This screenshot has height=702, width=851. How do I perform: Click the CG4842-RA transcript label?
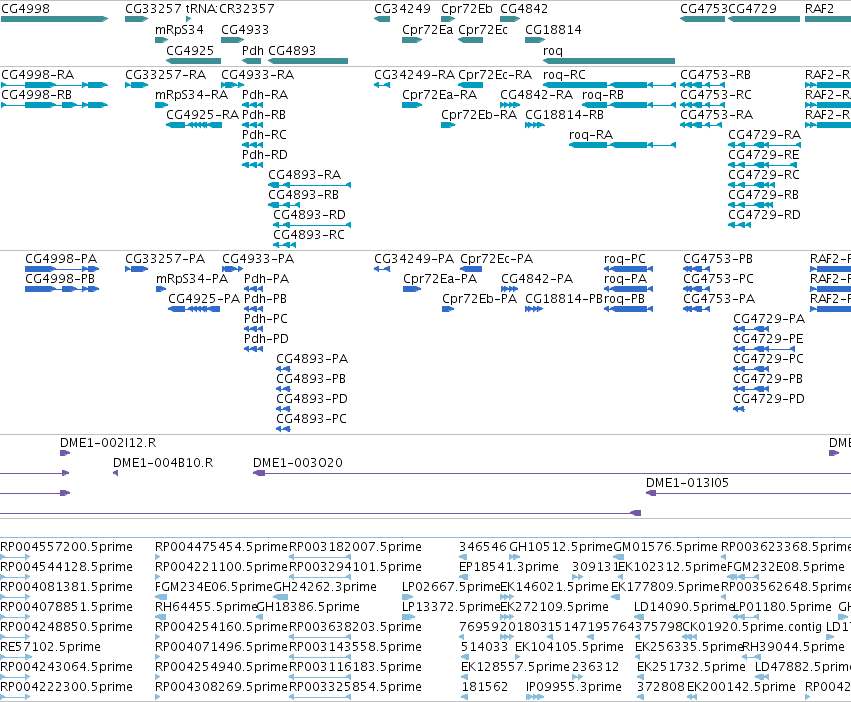[536, 94]
